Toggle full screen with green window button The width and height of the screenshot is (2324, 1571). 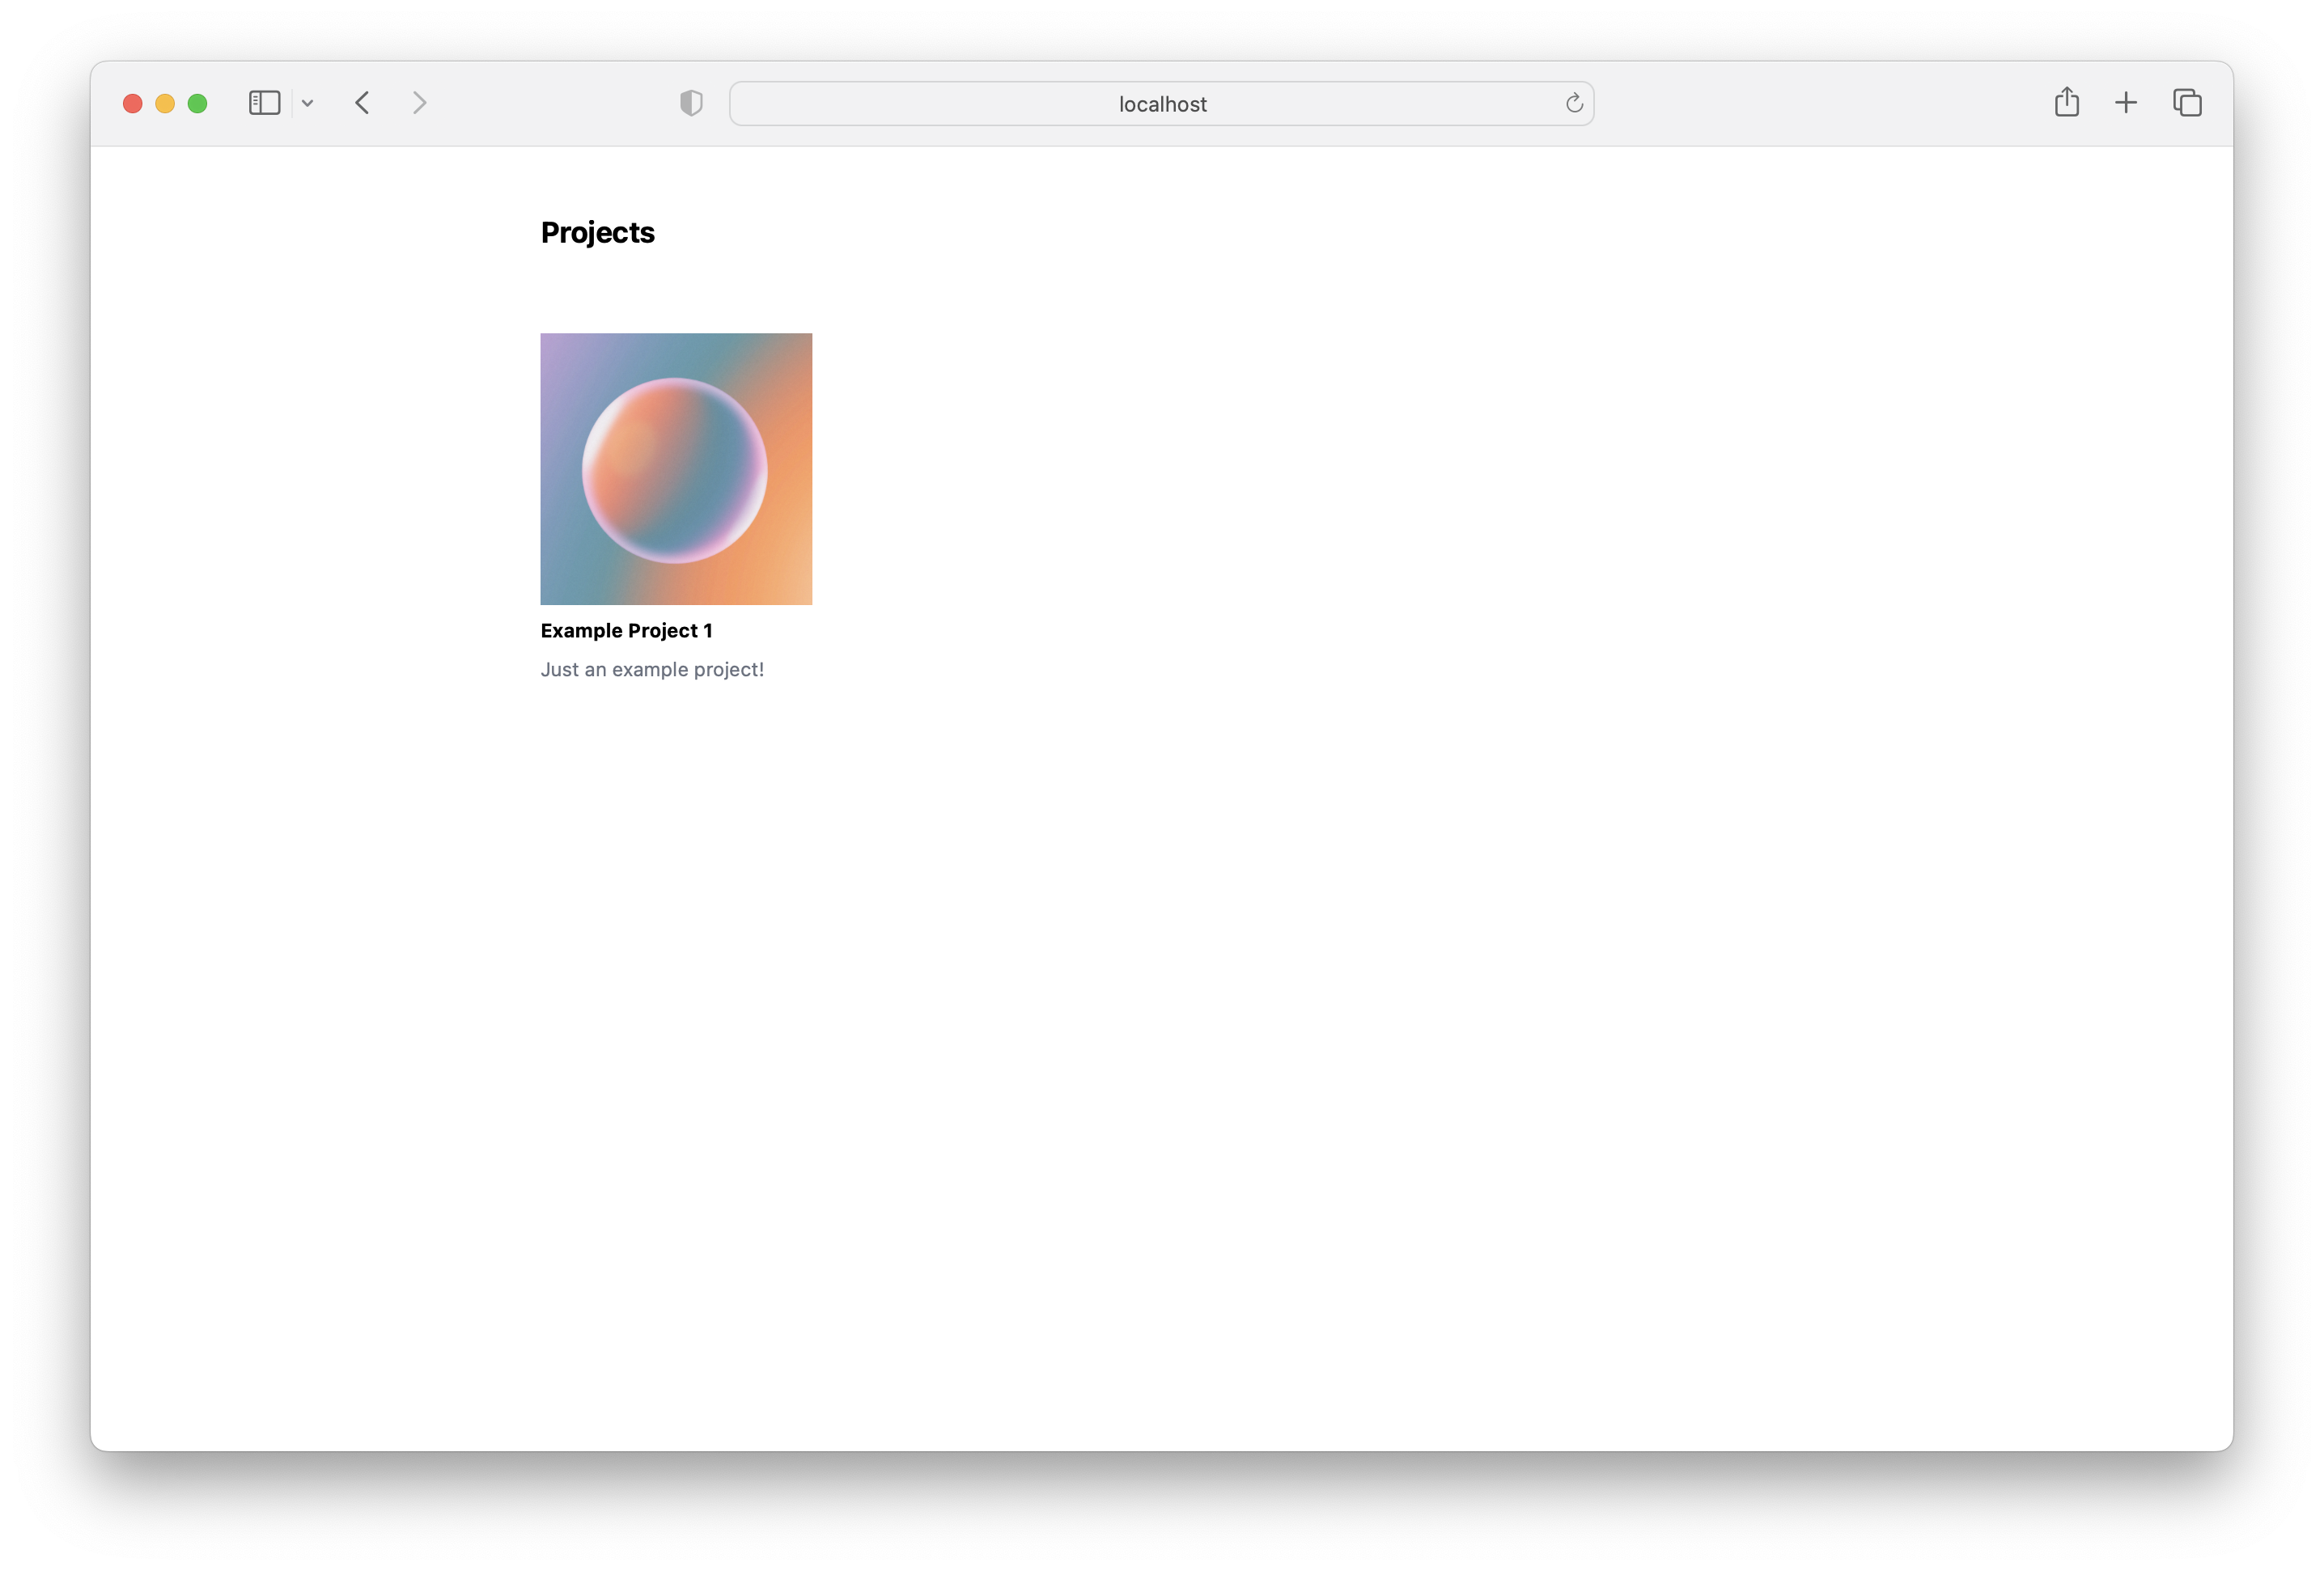click(x=197, y=102)
